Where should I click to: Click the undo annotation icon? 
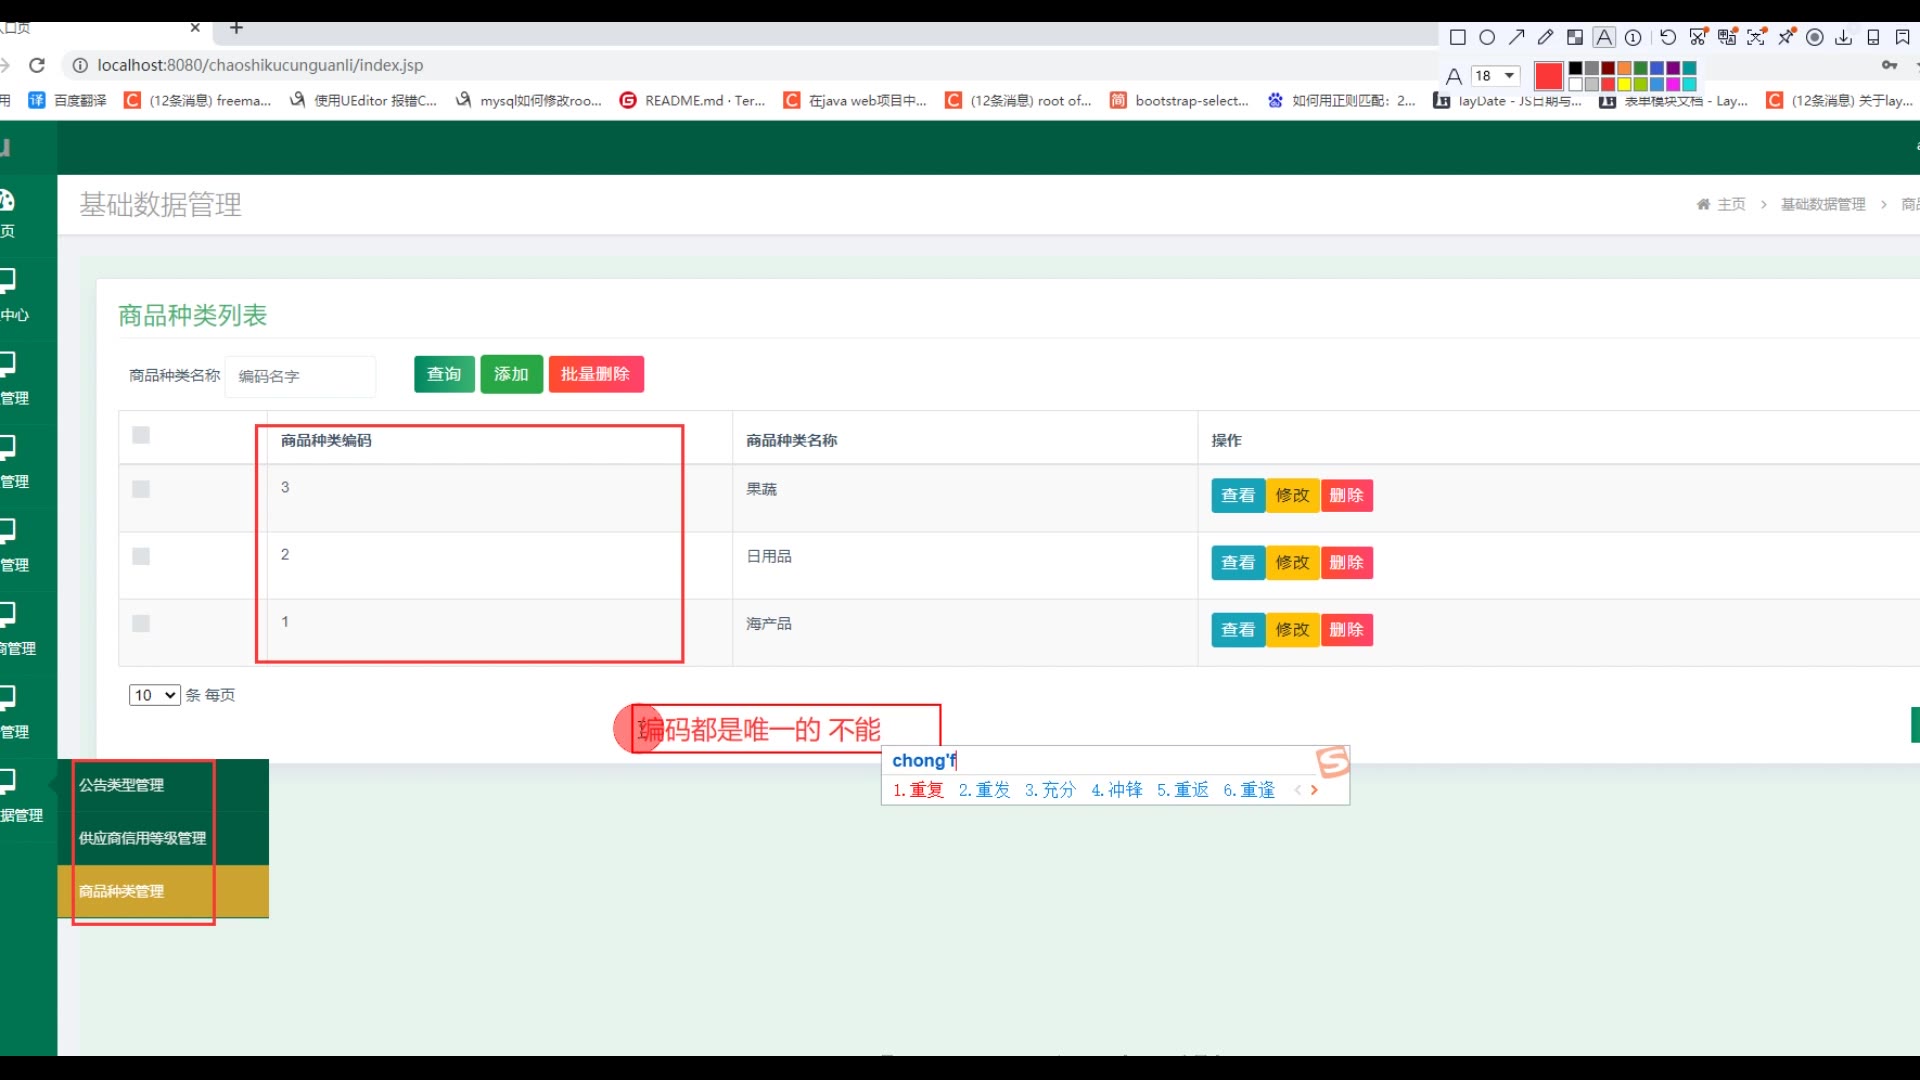click(1668, 37)
